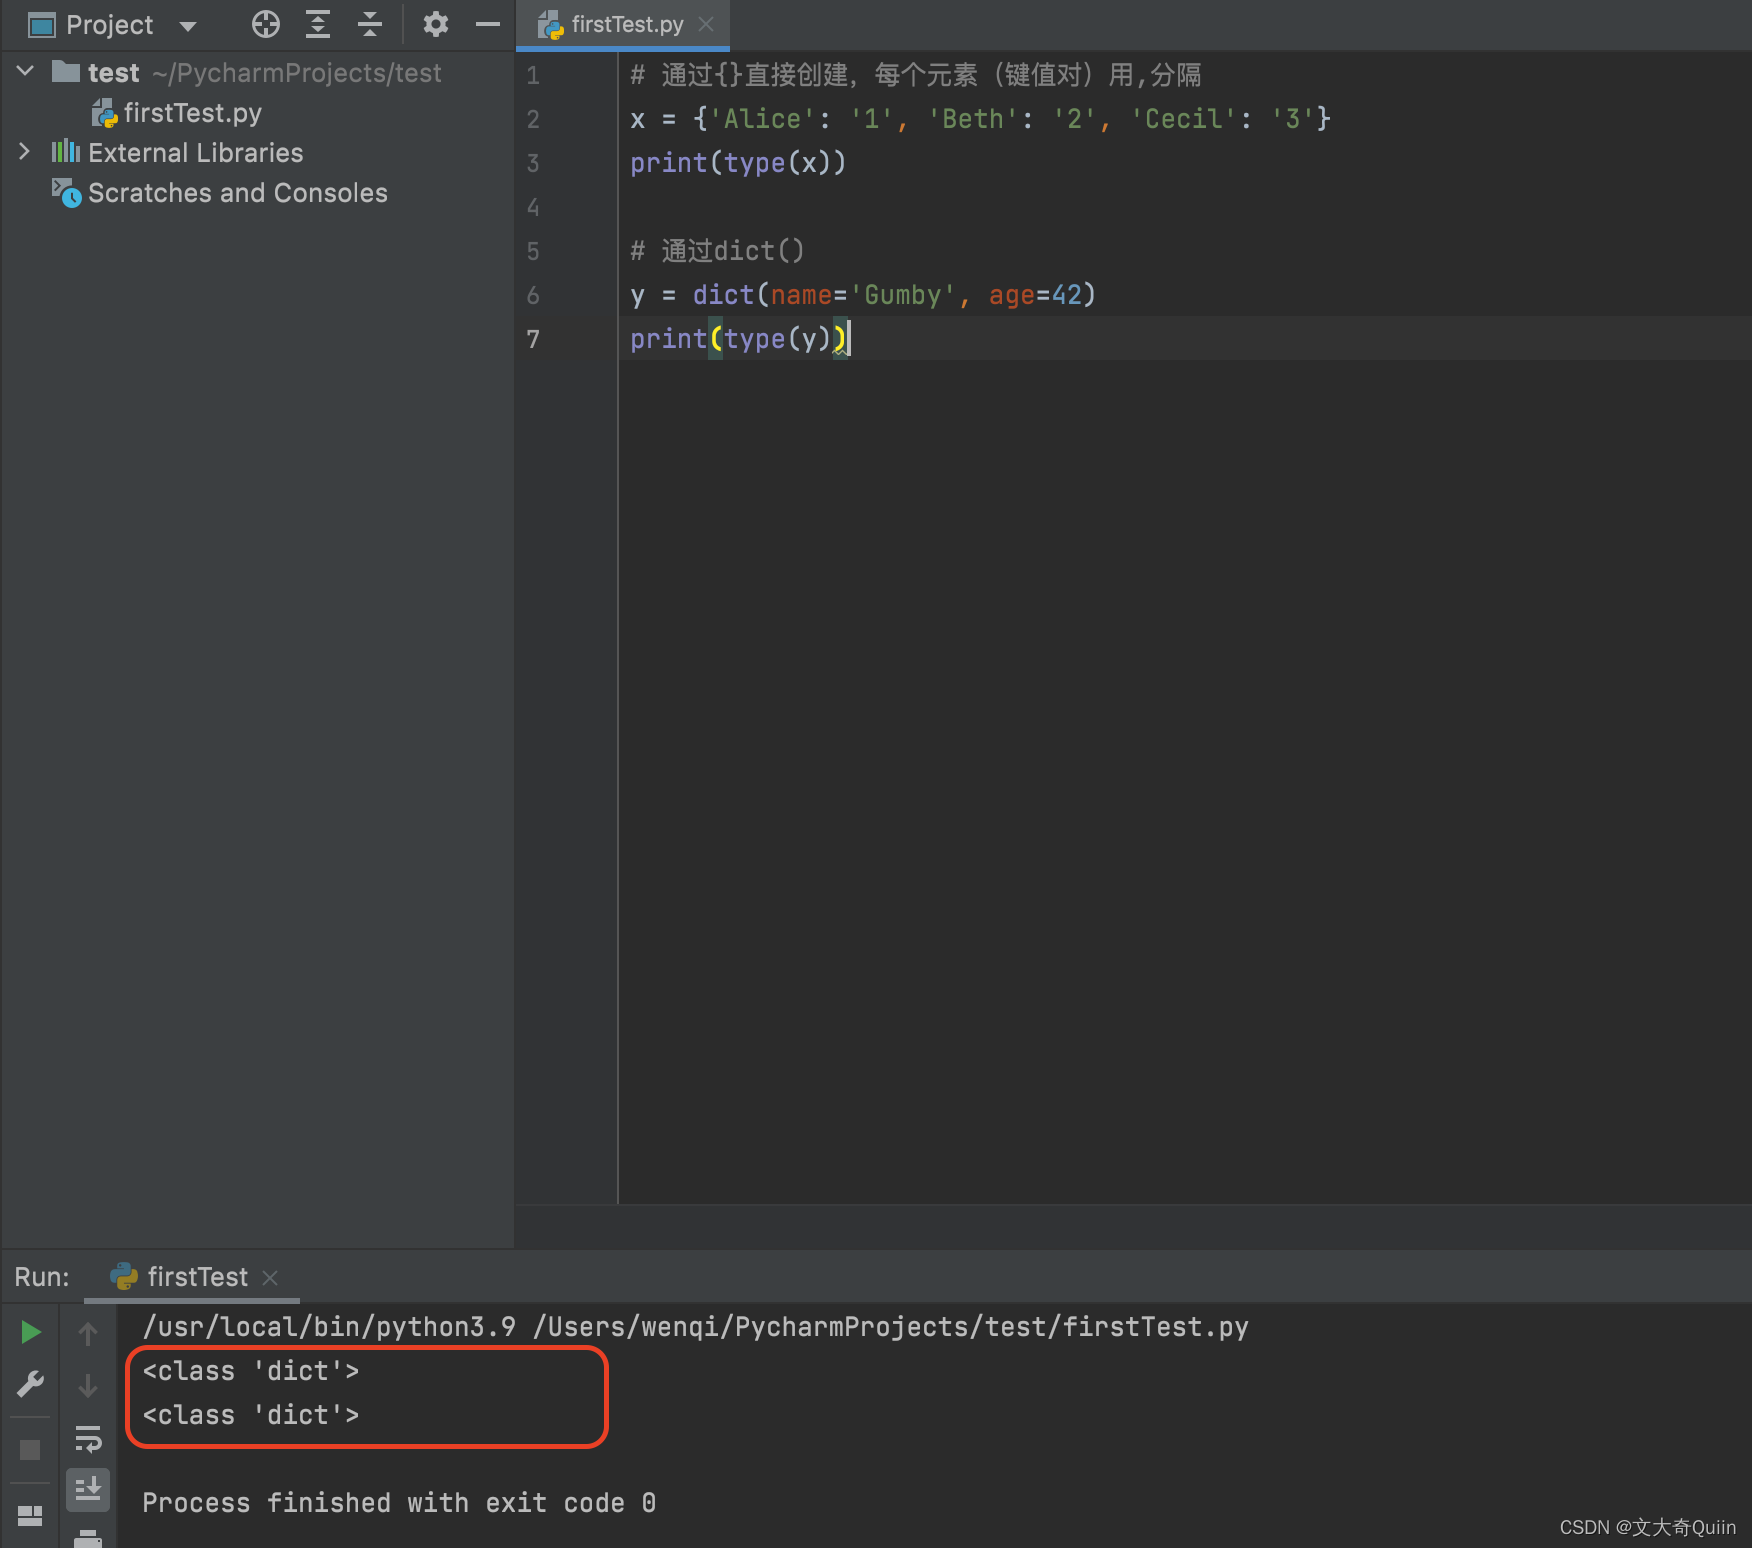Screen dimensions: 1752x1548
Task: Click the second <class 'dict'> output line
Action: click(251, 1415)
